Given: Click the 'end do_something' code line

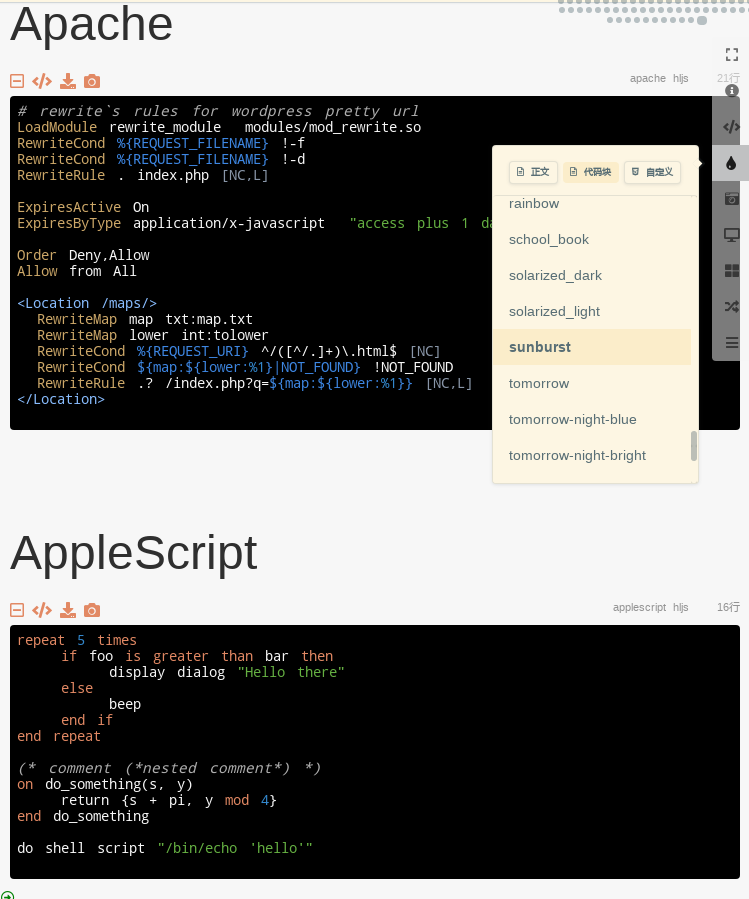Looking at the screenshot, I should click(x=83, y=816).
